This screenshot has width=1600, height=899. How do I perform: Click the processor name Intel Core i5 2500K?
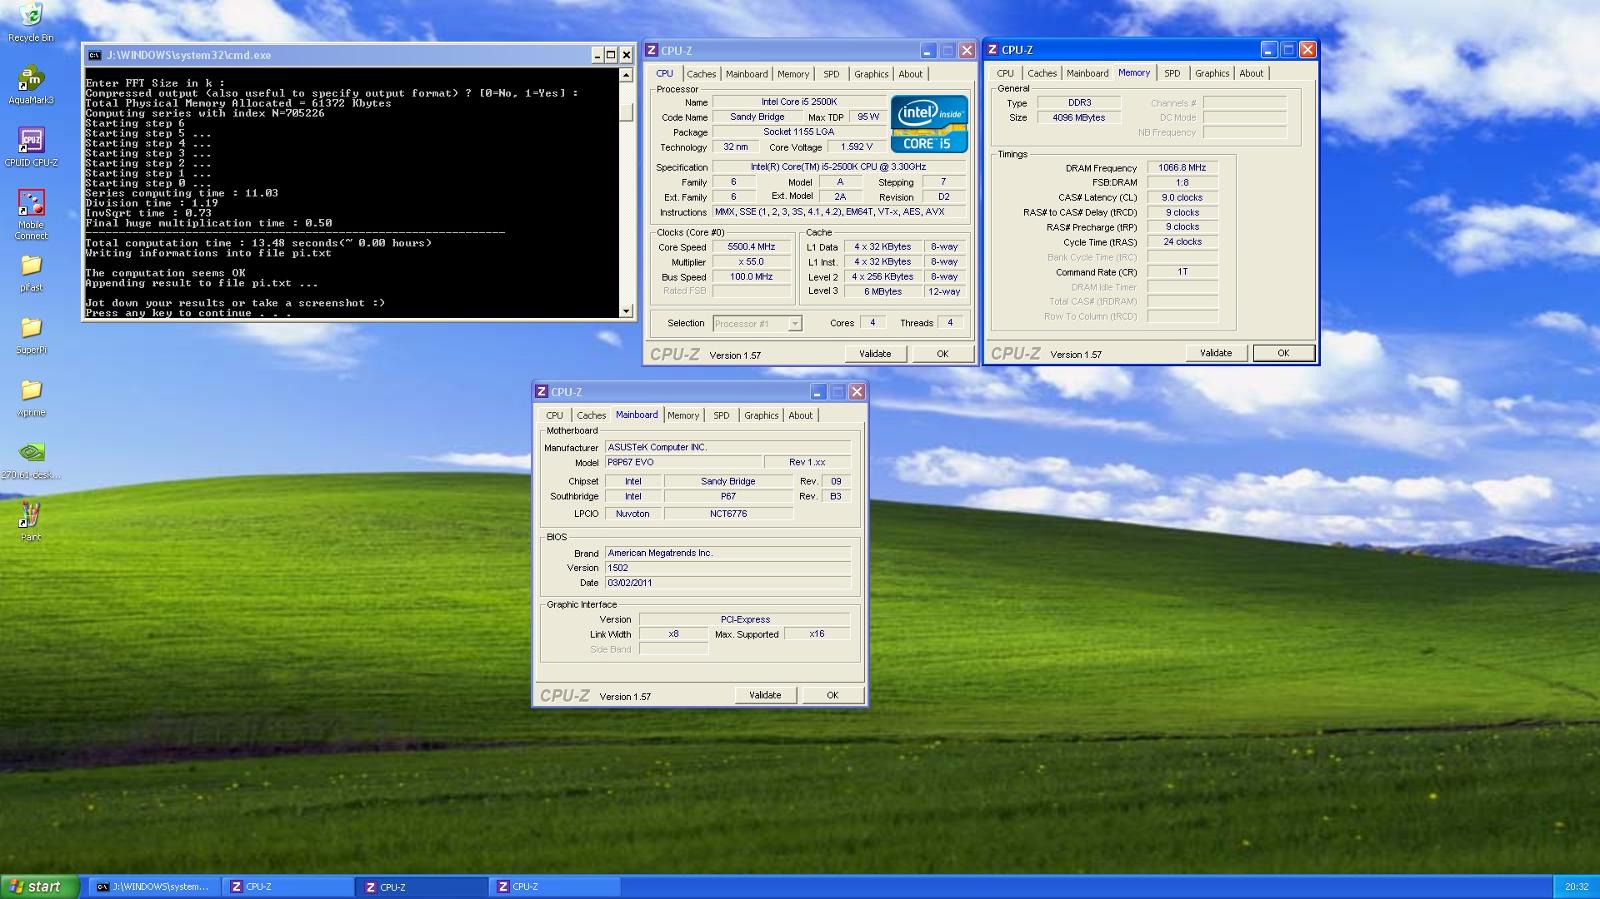click(x=799, y=102)
